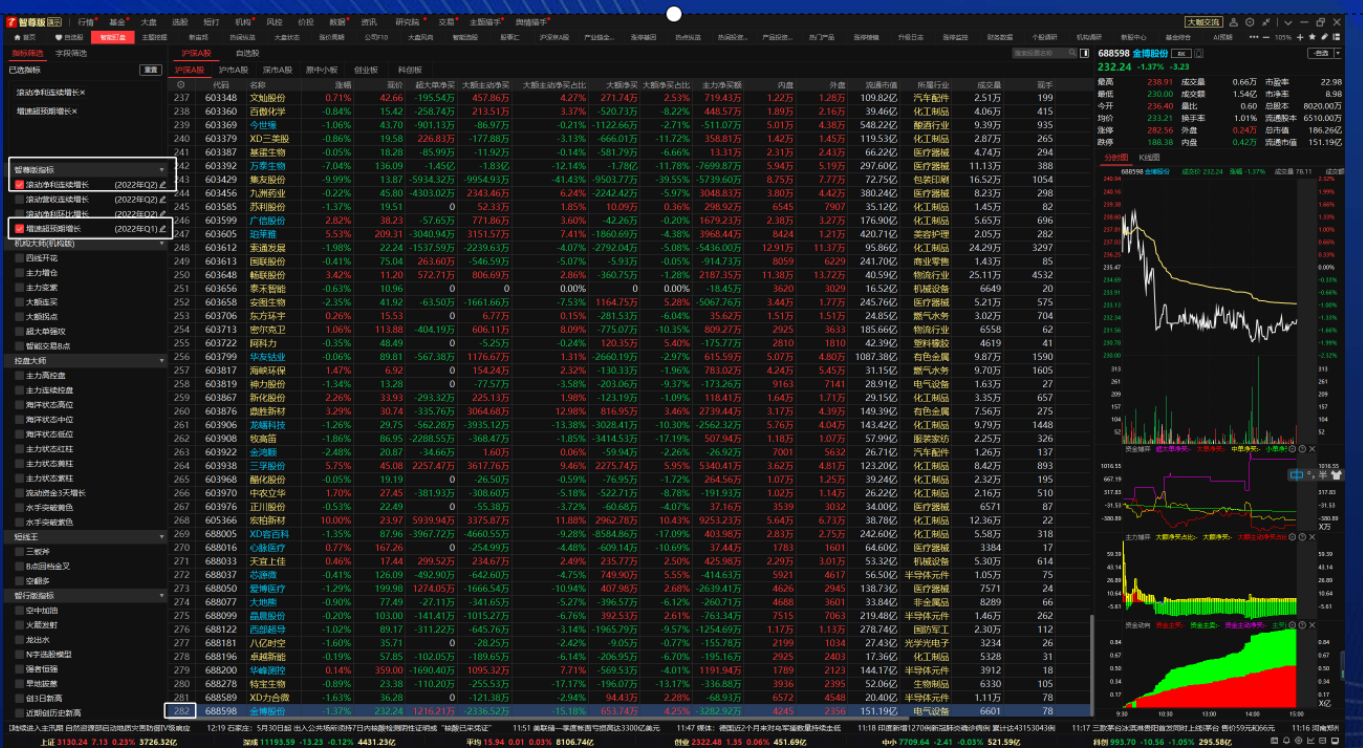Check 主力增仓 checkbox
This screenshot has height=748, width=1363.
(20, 272)
